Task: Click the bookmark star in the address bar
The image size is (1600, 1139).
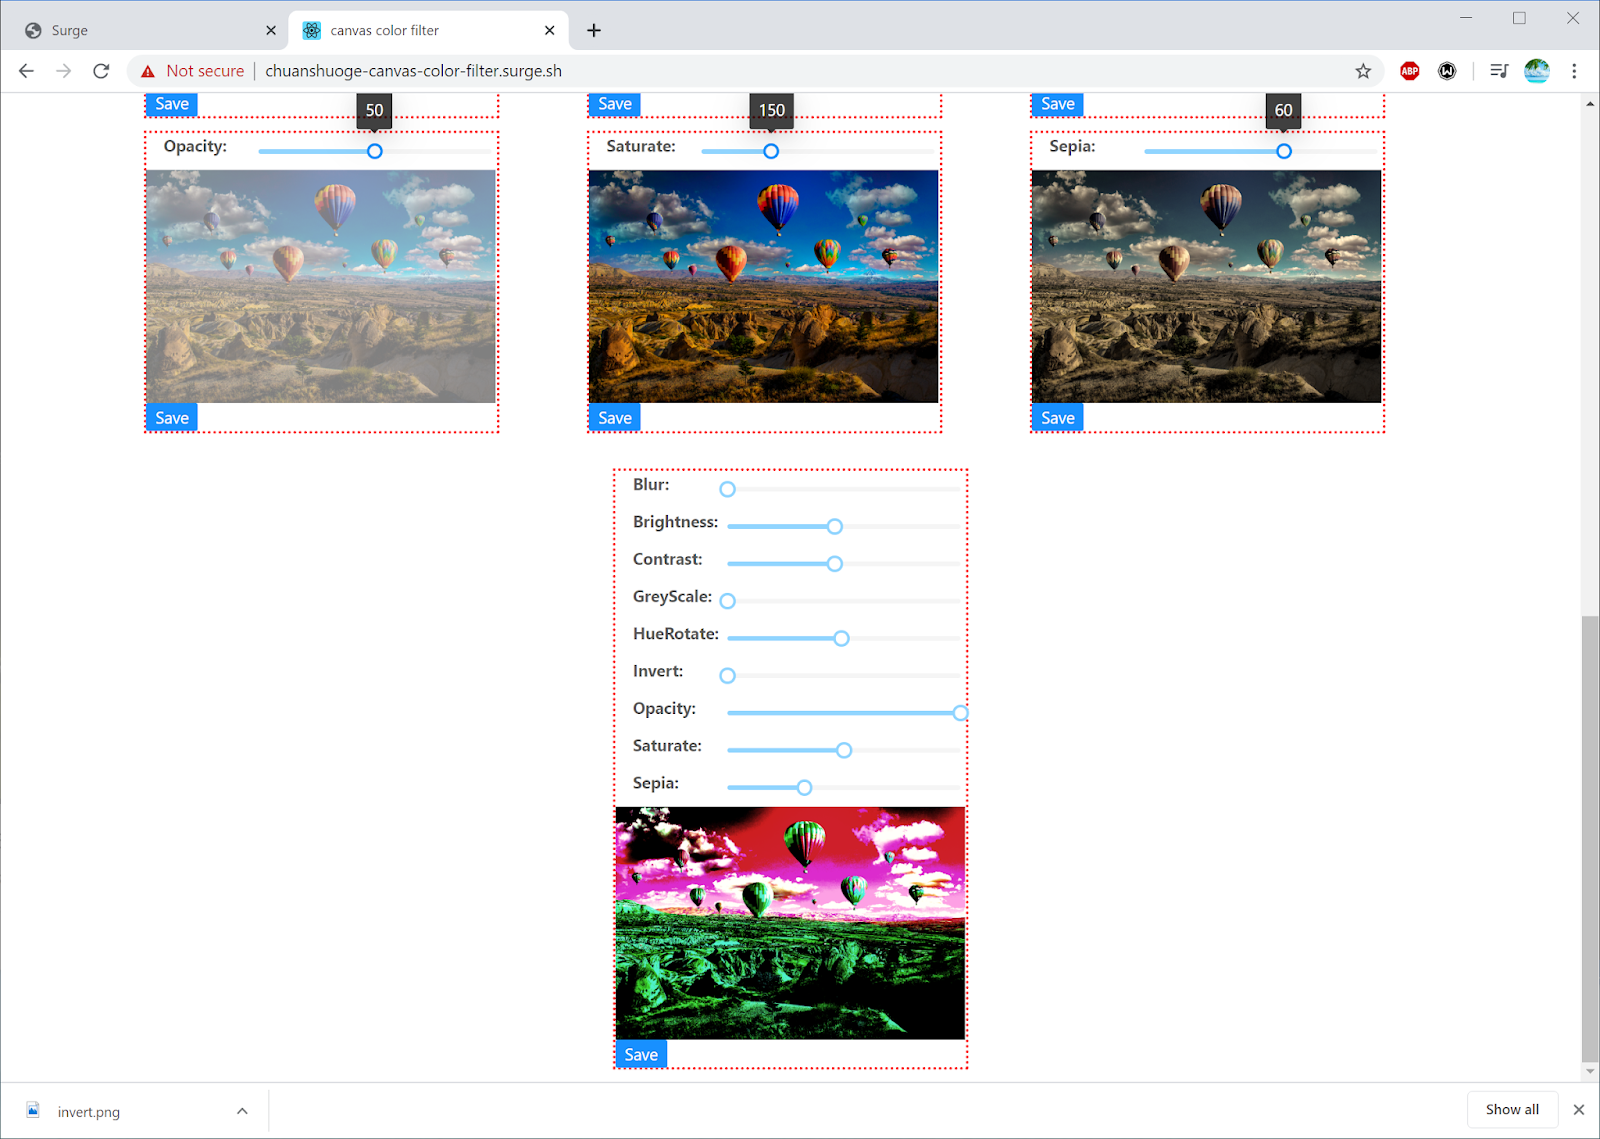Action: (x=1363, y=70)
